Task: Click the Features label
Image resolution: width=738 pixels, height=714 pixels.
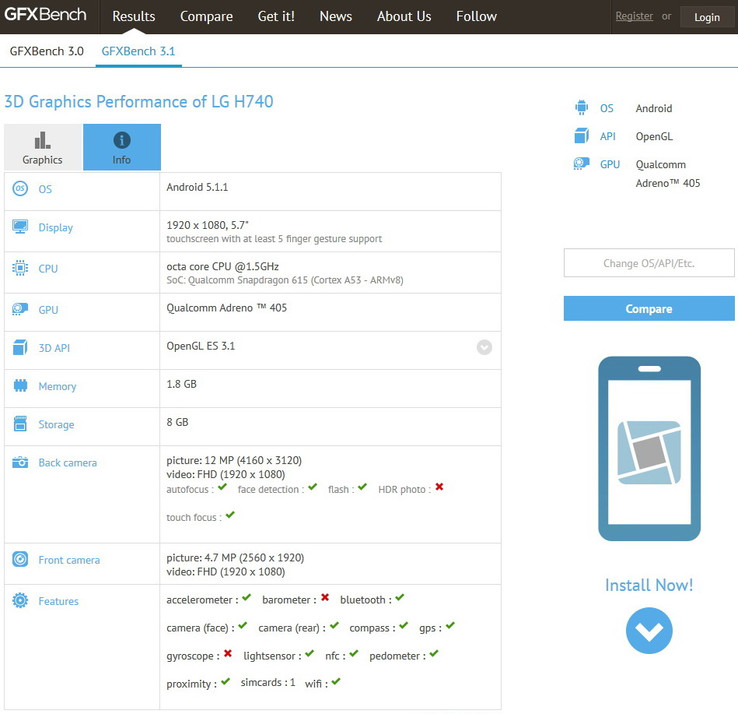Action: click(58, 602)
